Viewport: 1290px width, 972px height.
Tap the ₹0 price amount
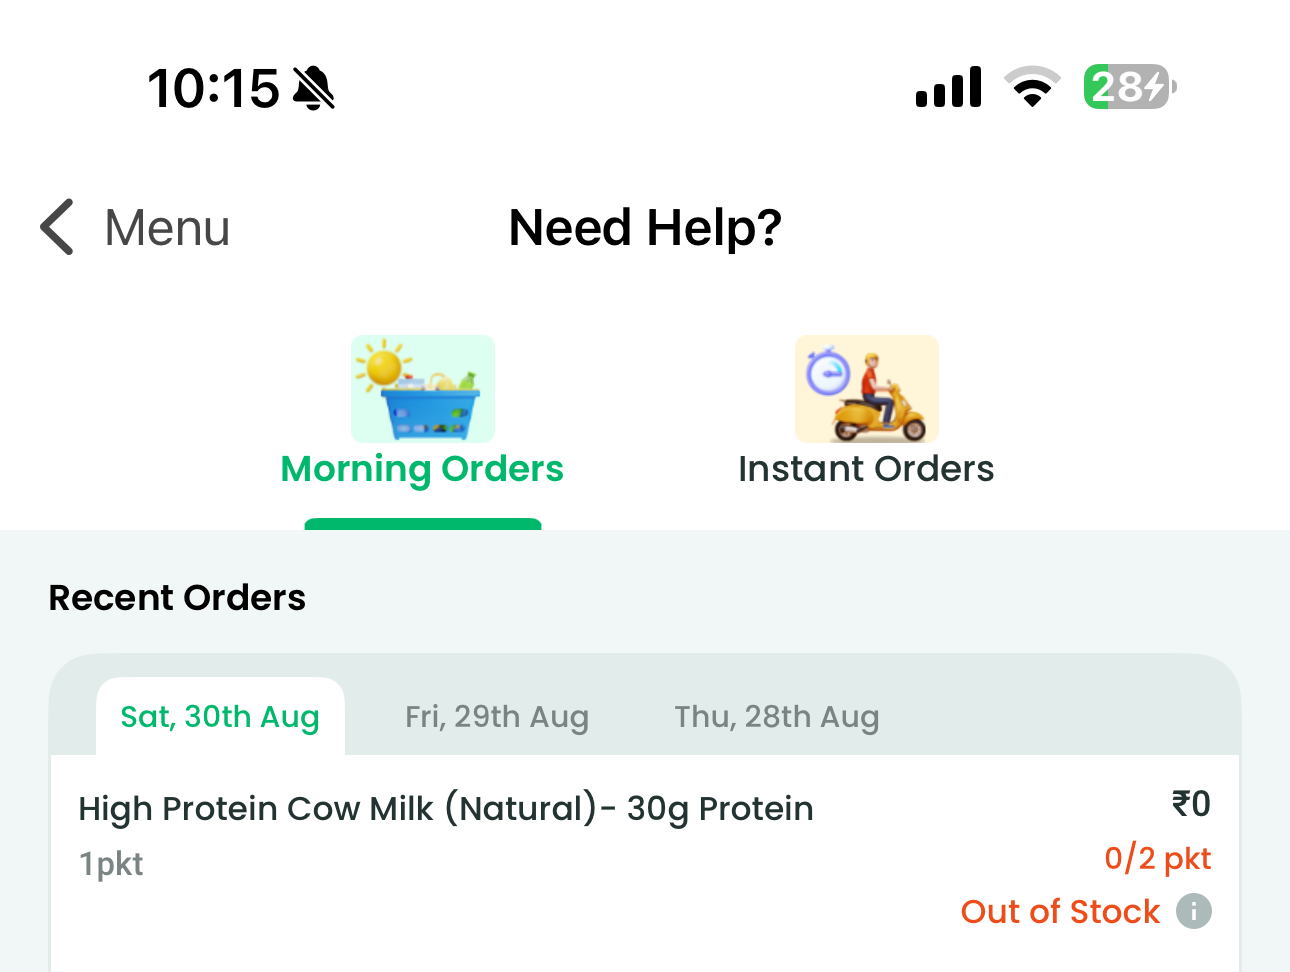click(1191, 803)
